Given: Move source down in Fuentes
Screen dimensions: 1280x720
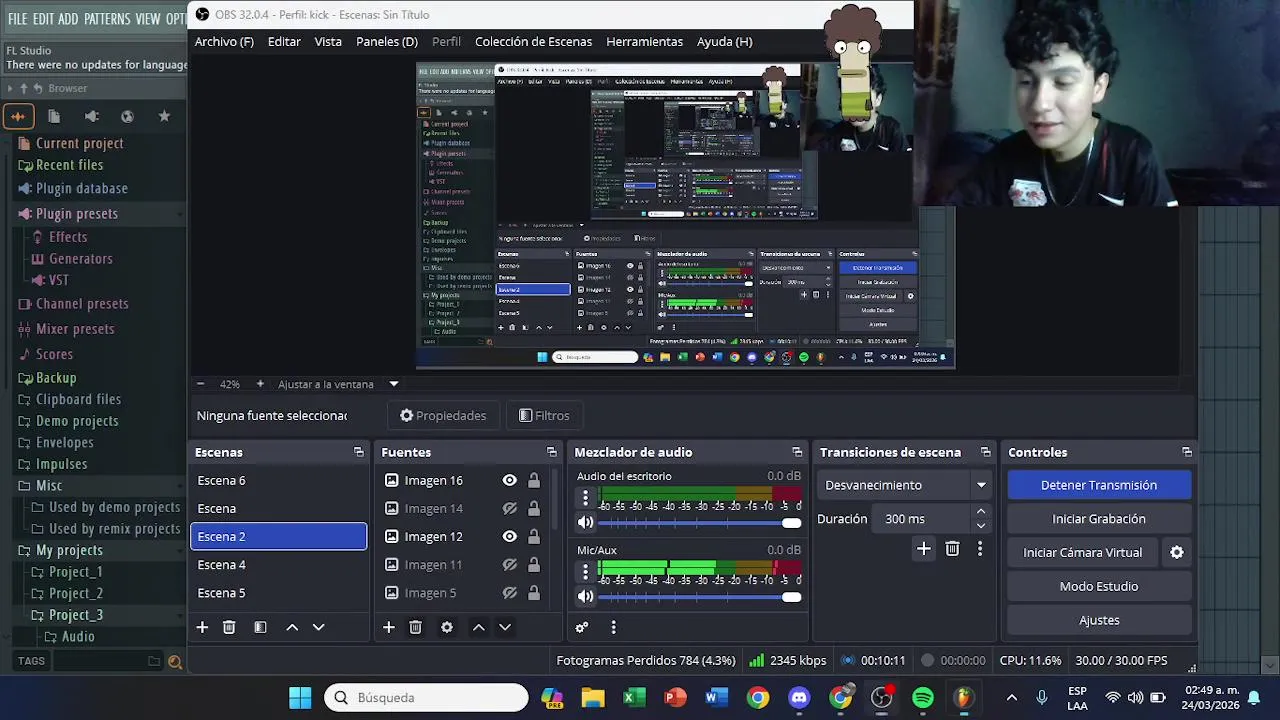Looking at the screenshot, I should tap(505, 627).
